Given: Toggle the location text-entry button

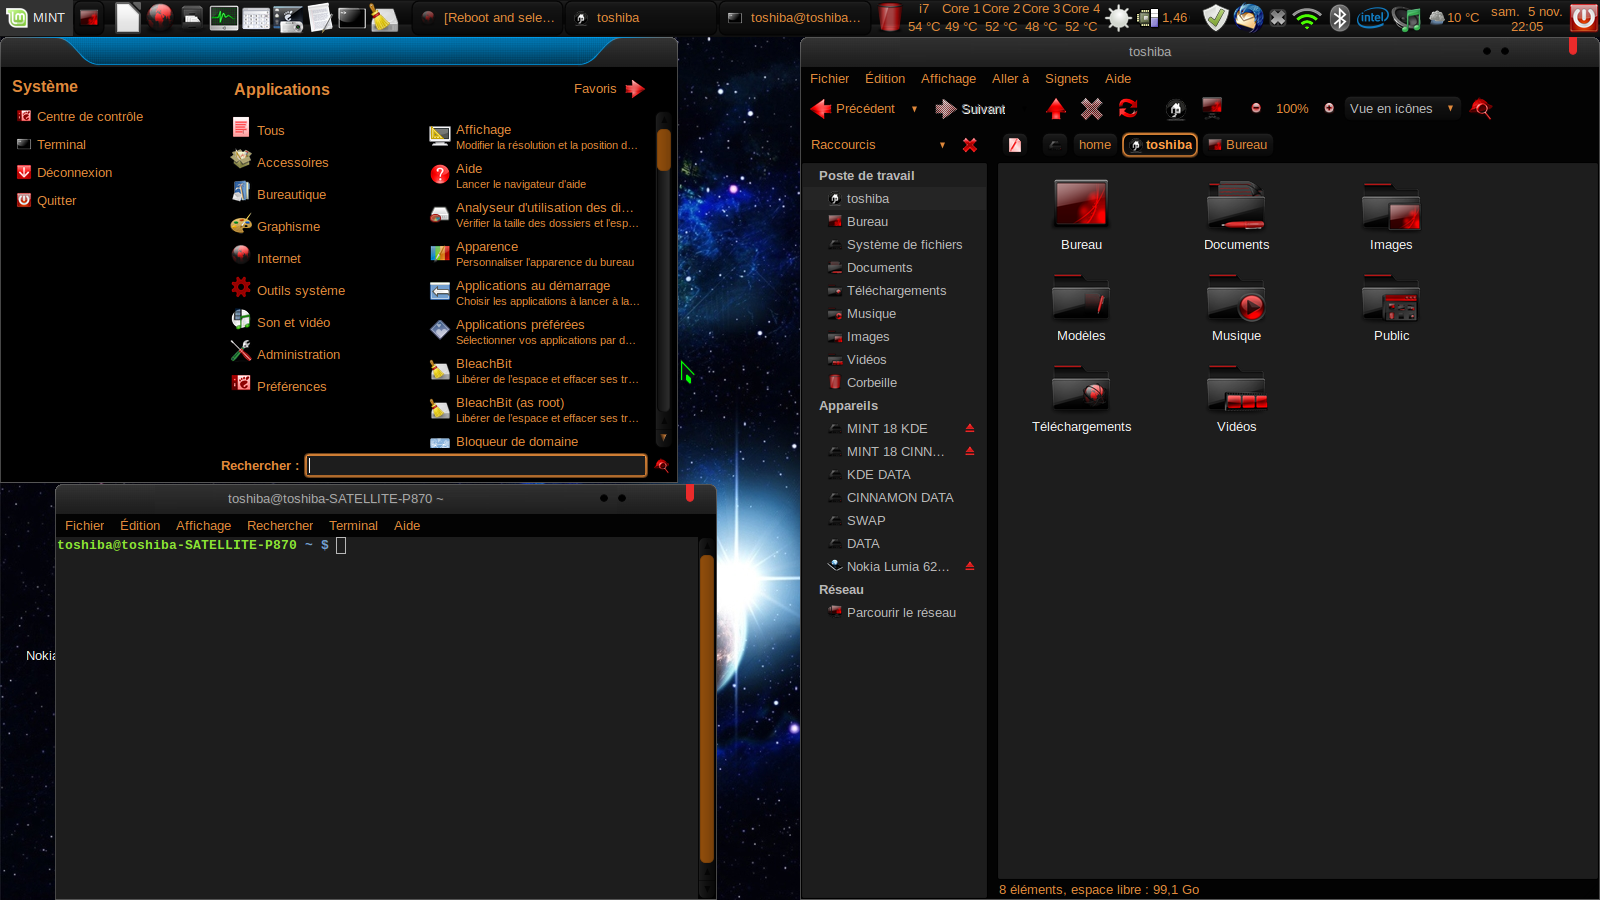Looking at the screenshot, I should pyautogui.click(x=1015, y=145).
